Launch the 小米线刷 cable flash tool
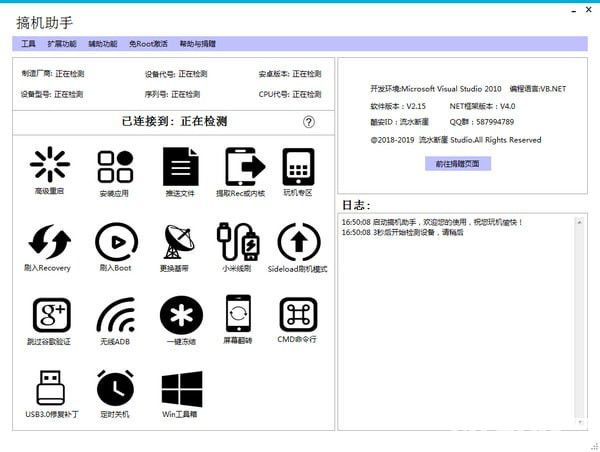The image size is (600, 452). (238, 242)
